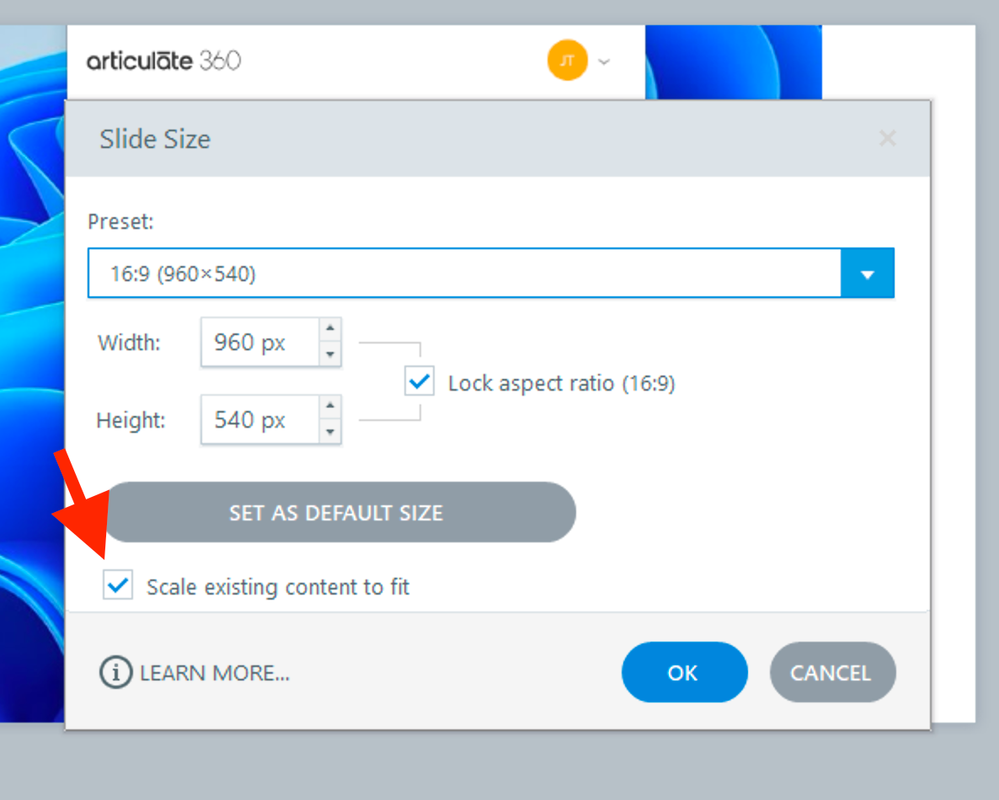Decrease Height with the down arrow
This screenshot has height=800, width=999.
pyautogui.click(x=330, y=432)
